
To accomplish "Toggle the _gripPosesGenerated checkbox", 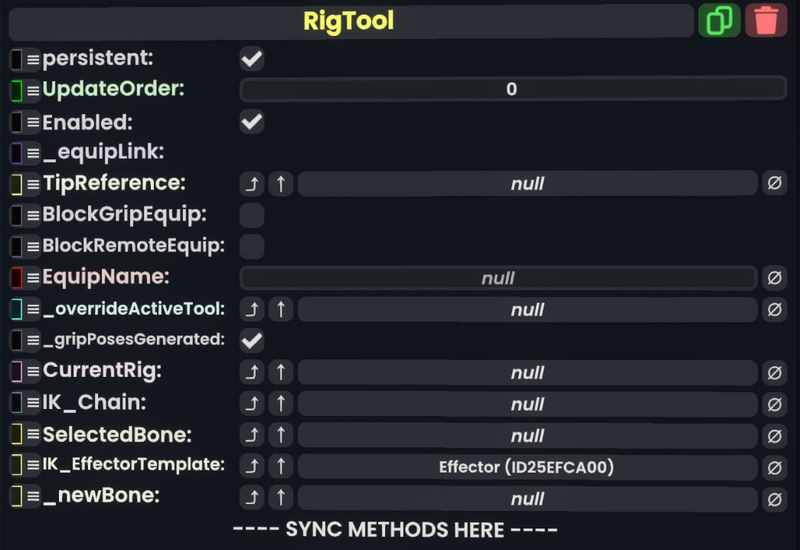I will (252, 340).
